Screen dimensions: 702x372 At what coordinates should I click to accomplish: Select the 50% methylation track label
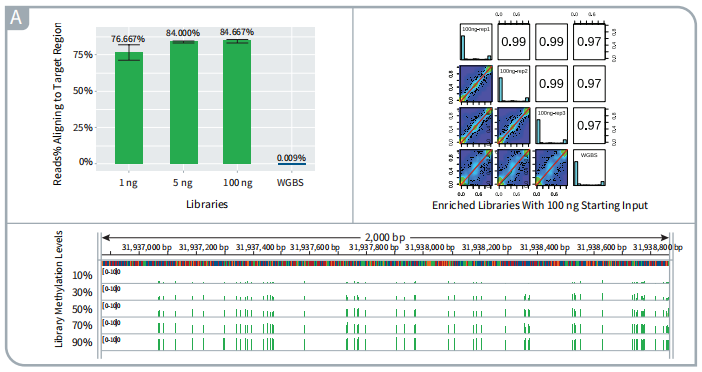tap(82, 310)
